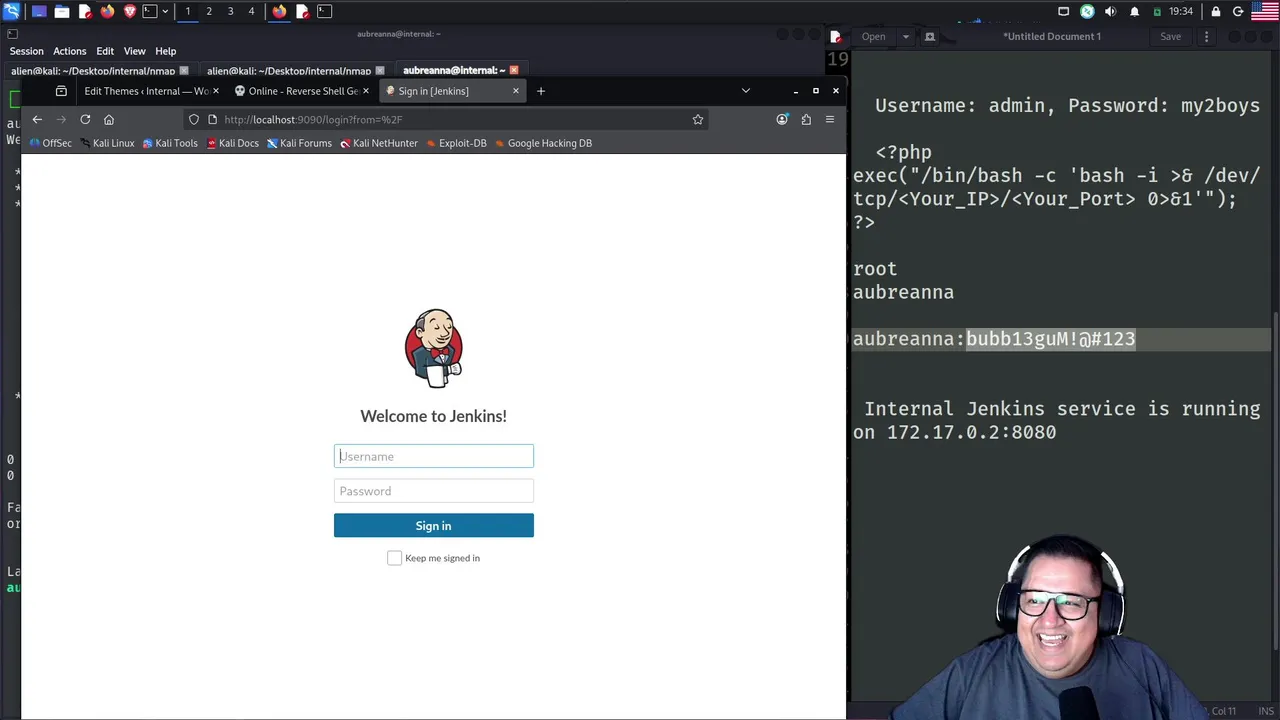1280x720 pixels.
Task: Close the aubreanna@internal terminal tab
Action: [514, 71]
